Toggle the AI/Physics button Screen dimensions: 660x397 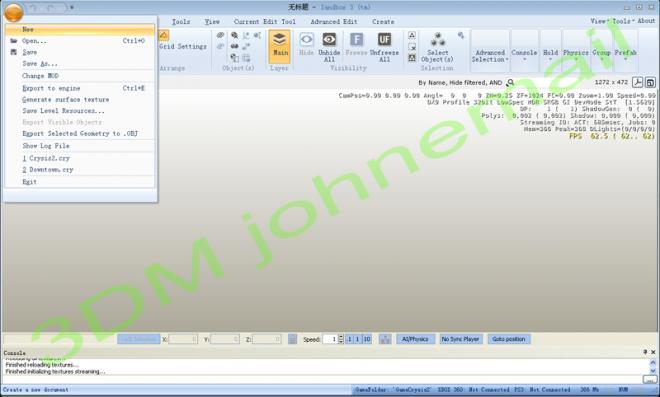point(415,339)
